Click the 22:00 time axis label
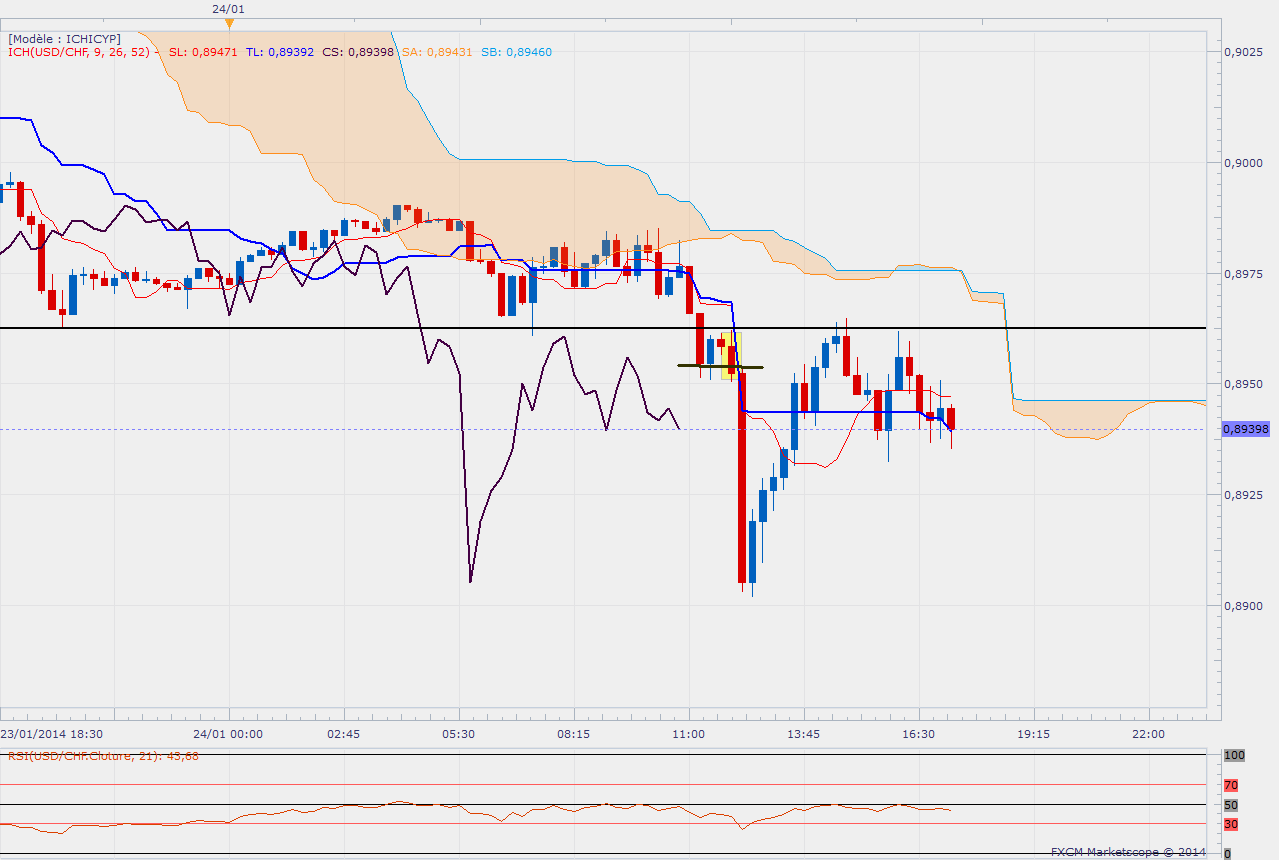 click(1149, 734)
